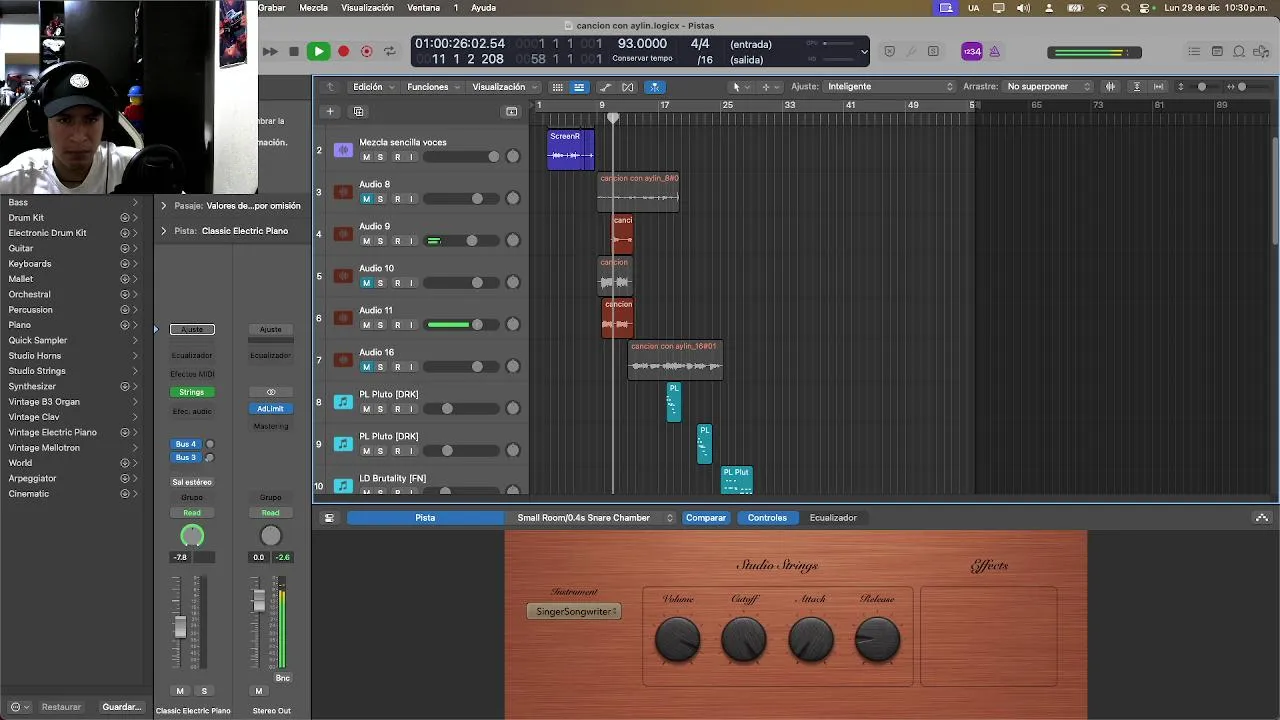This screenshot has width=1280, height=720.
Task: Toggle Cycle mode in the transport
Action: (x=390, y=51)
